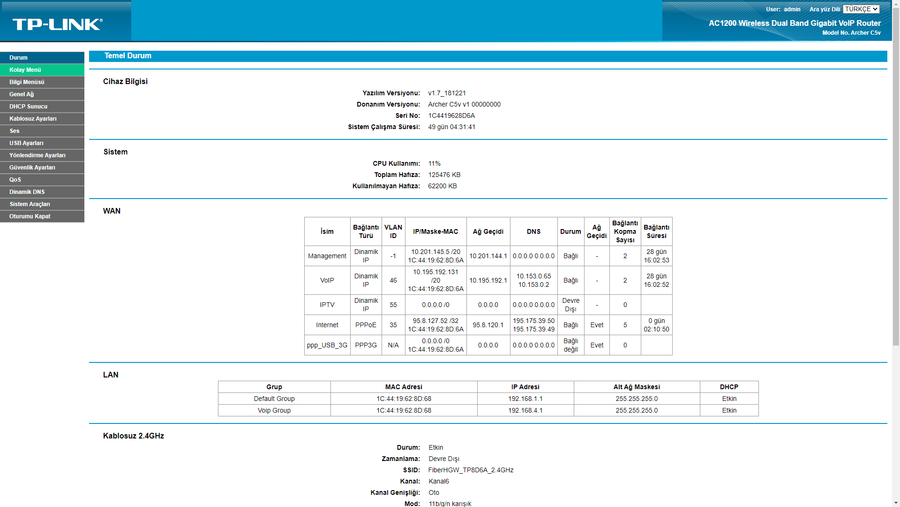Click the channel value Kanal6
Image resolution: width=900 pixels, height=507 pixels.
tap(439, 482)
